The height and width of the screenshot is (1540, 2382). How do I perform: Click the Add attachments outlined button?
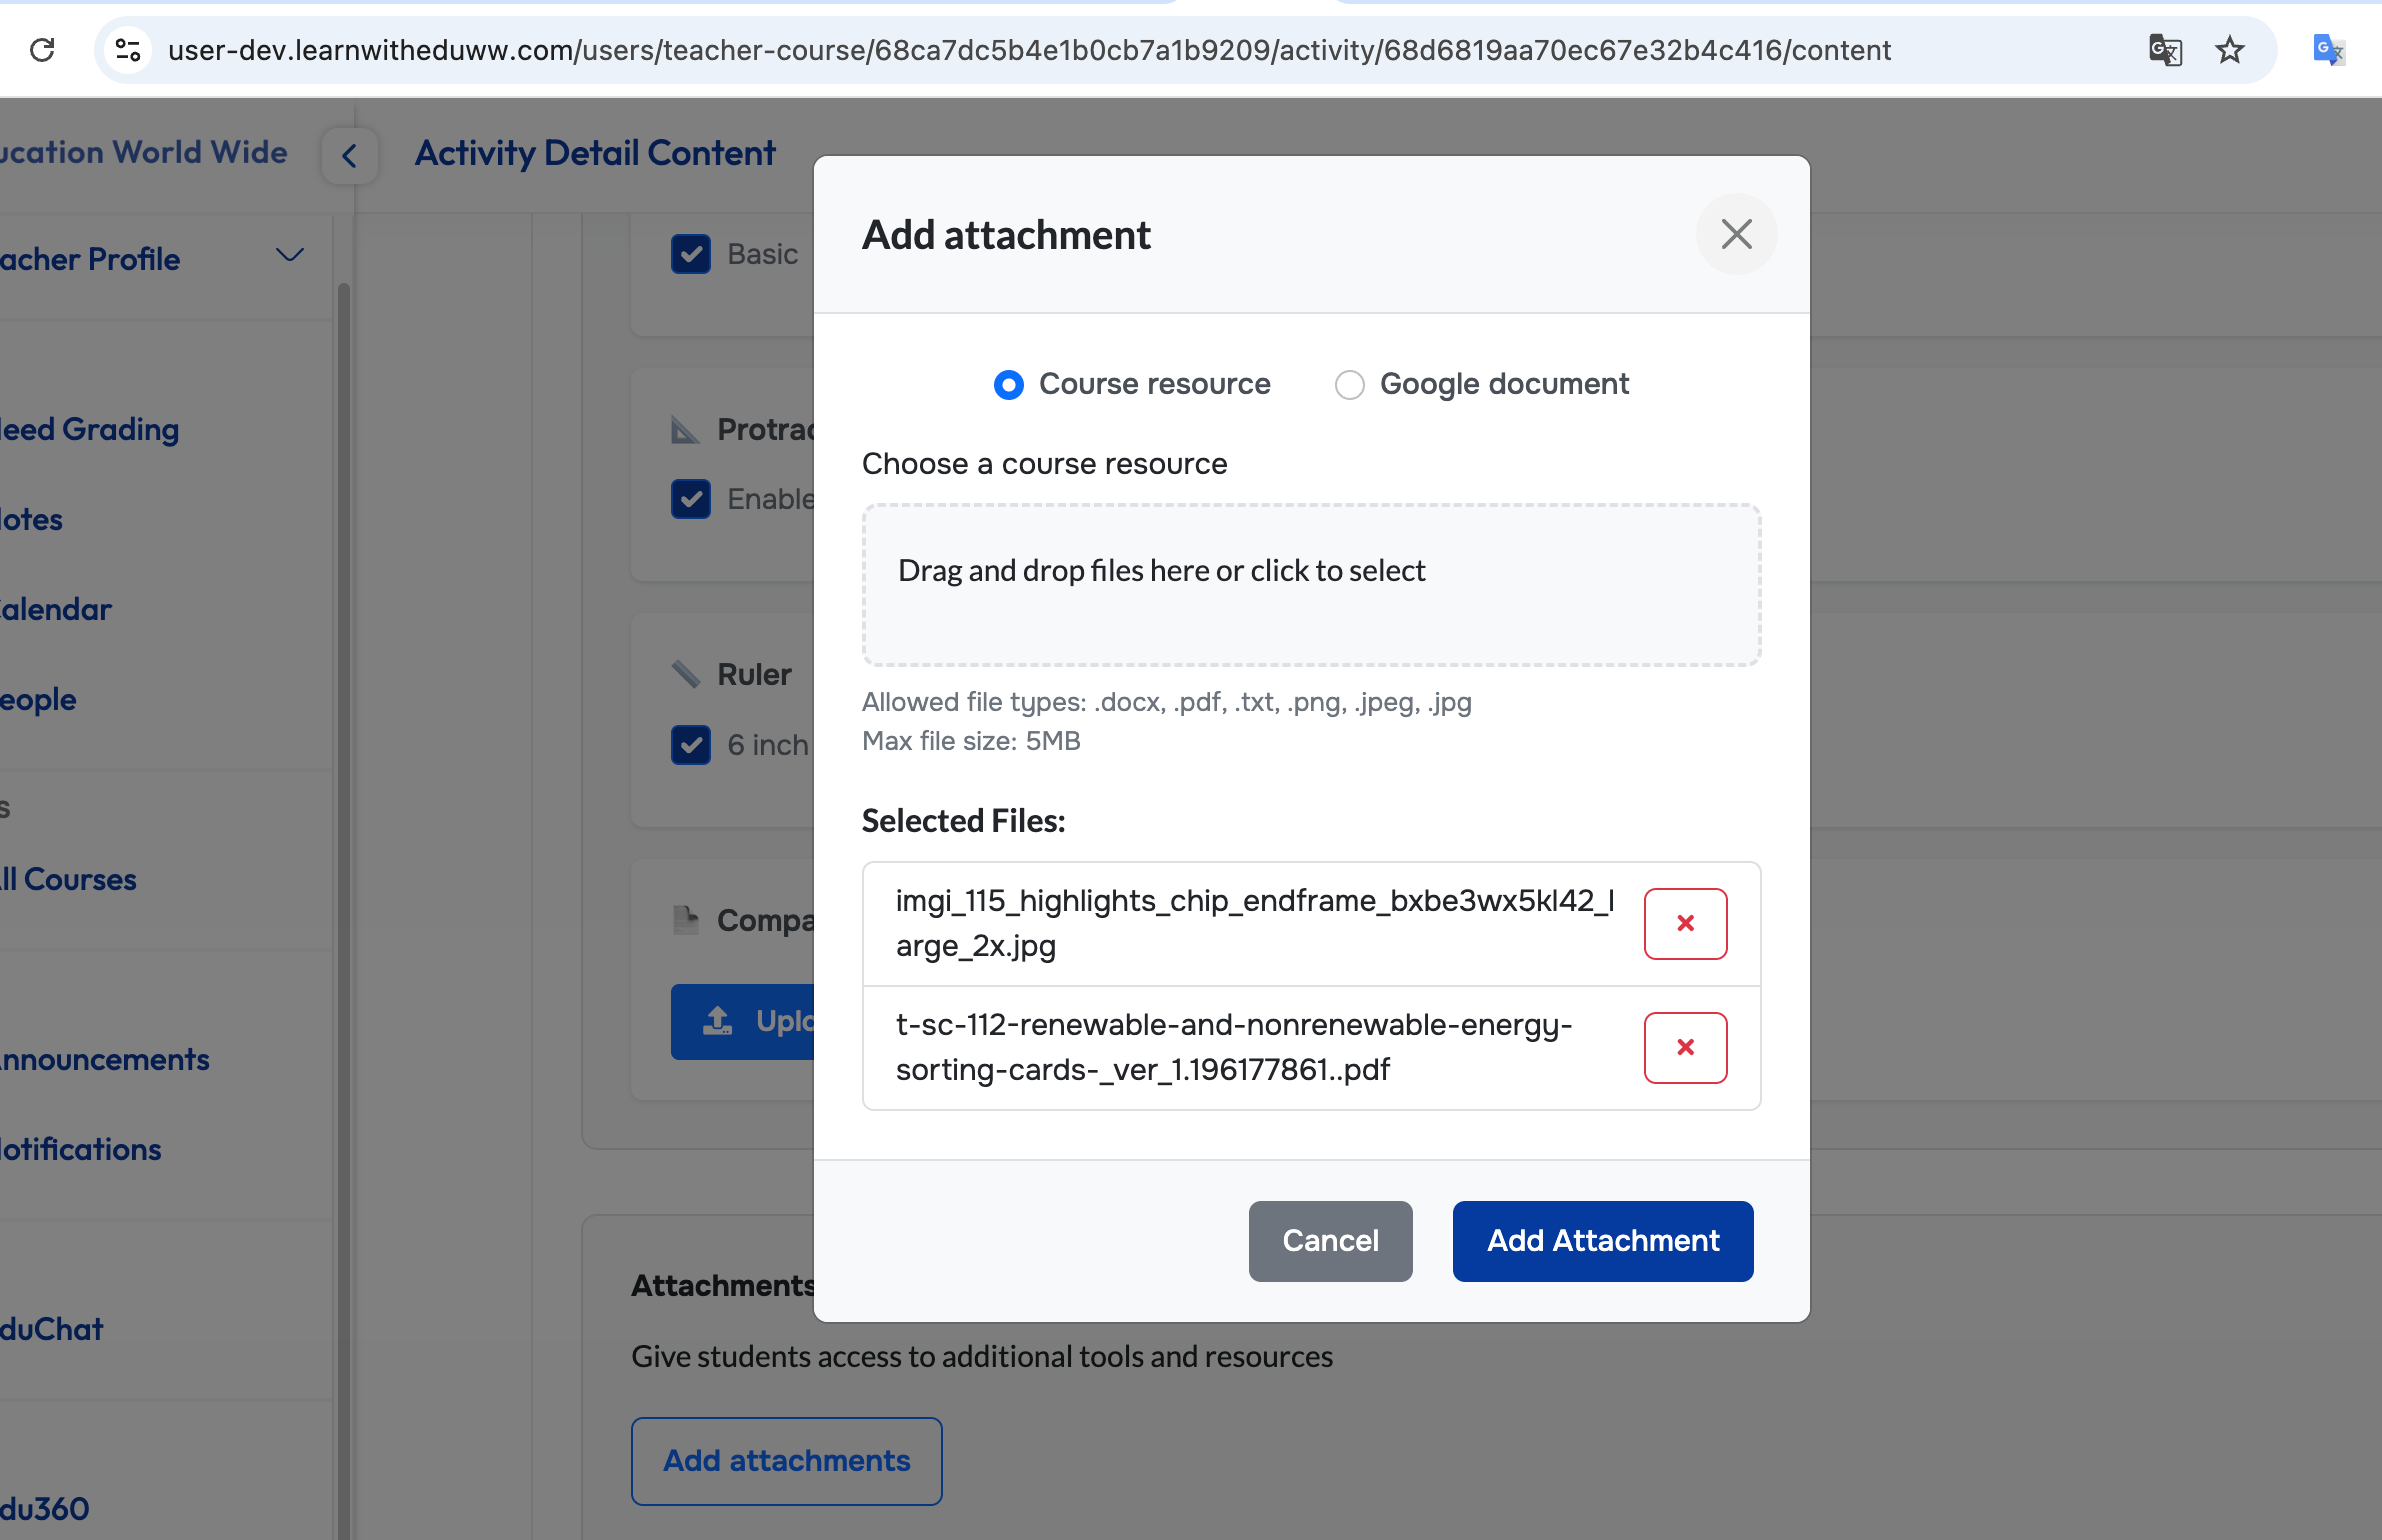coord(786,1461)
